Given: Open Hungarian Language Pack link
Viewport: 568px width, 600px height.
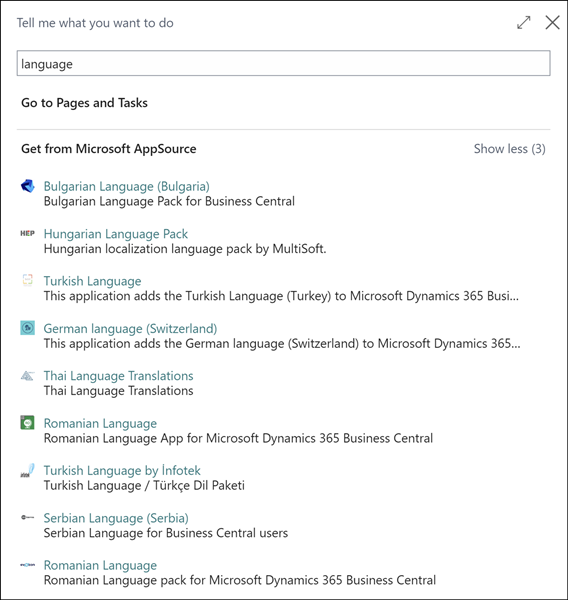Looking at the screenshot, I should (116, 234).
